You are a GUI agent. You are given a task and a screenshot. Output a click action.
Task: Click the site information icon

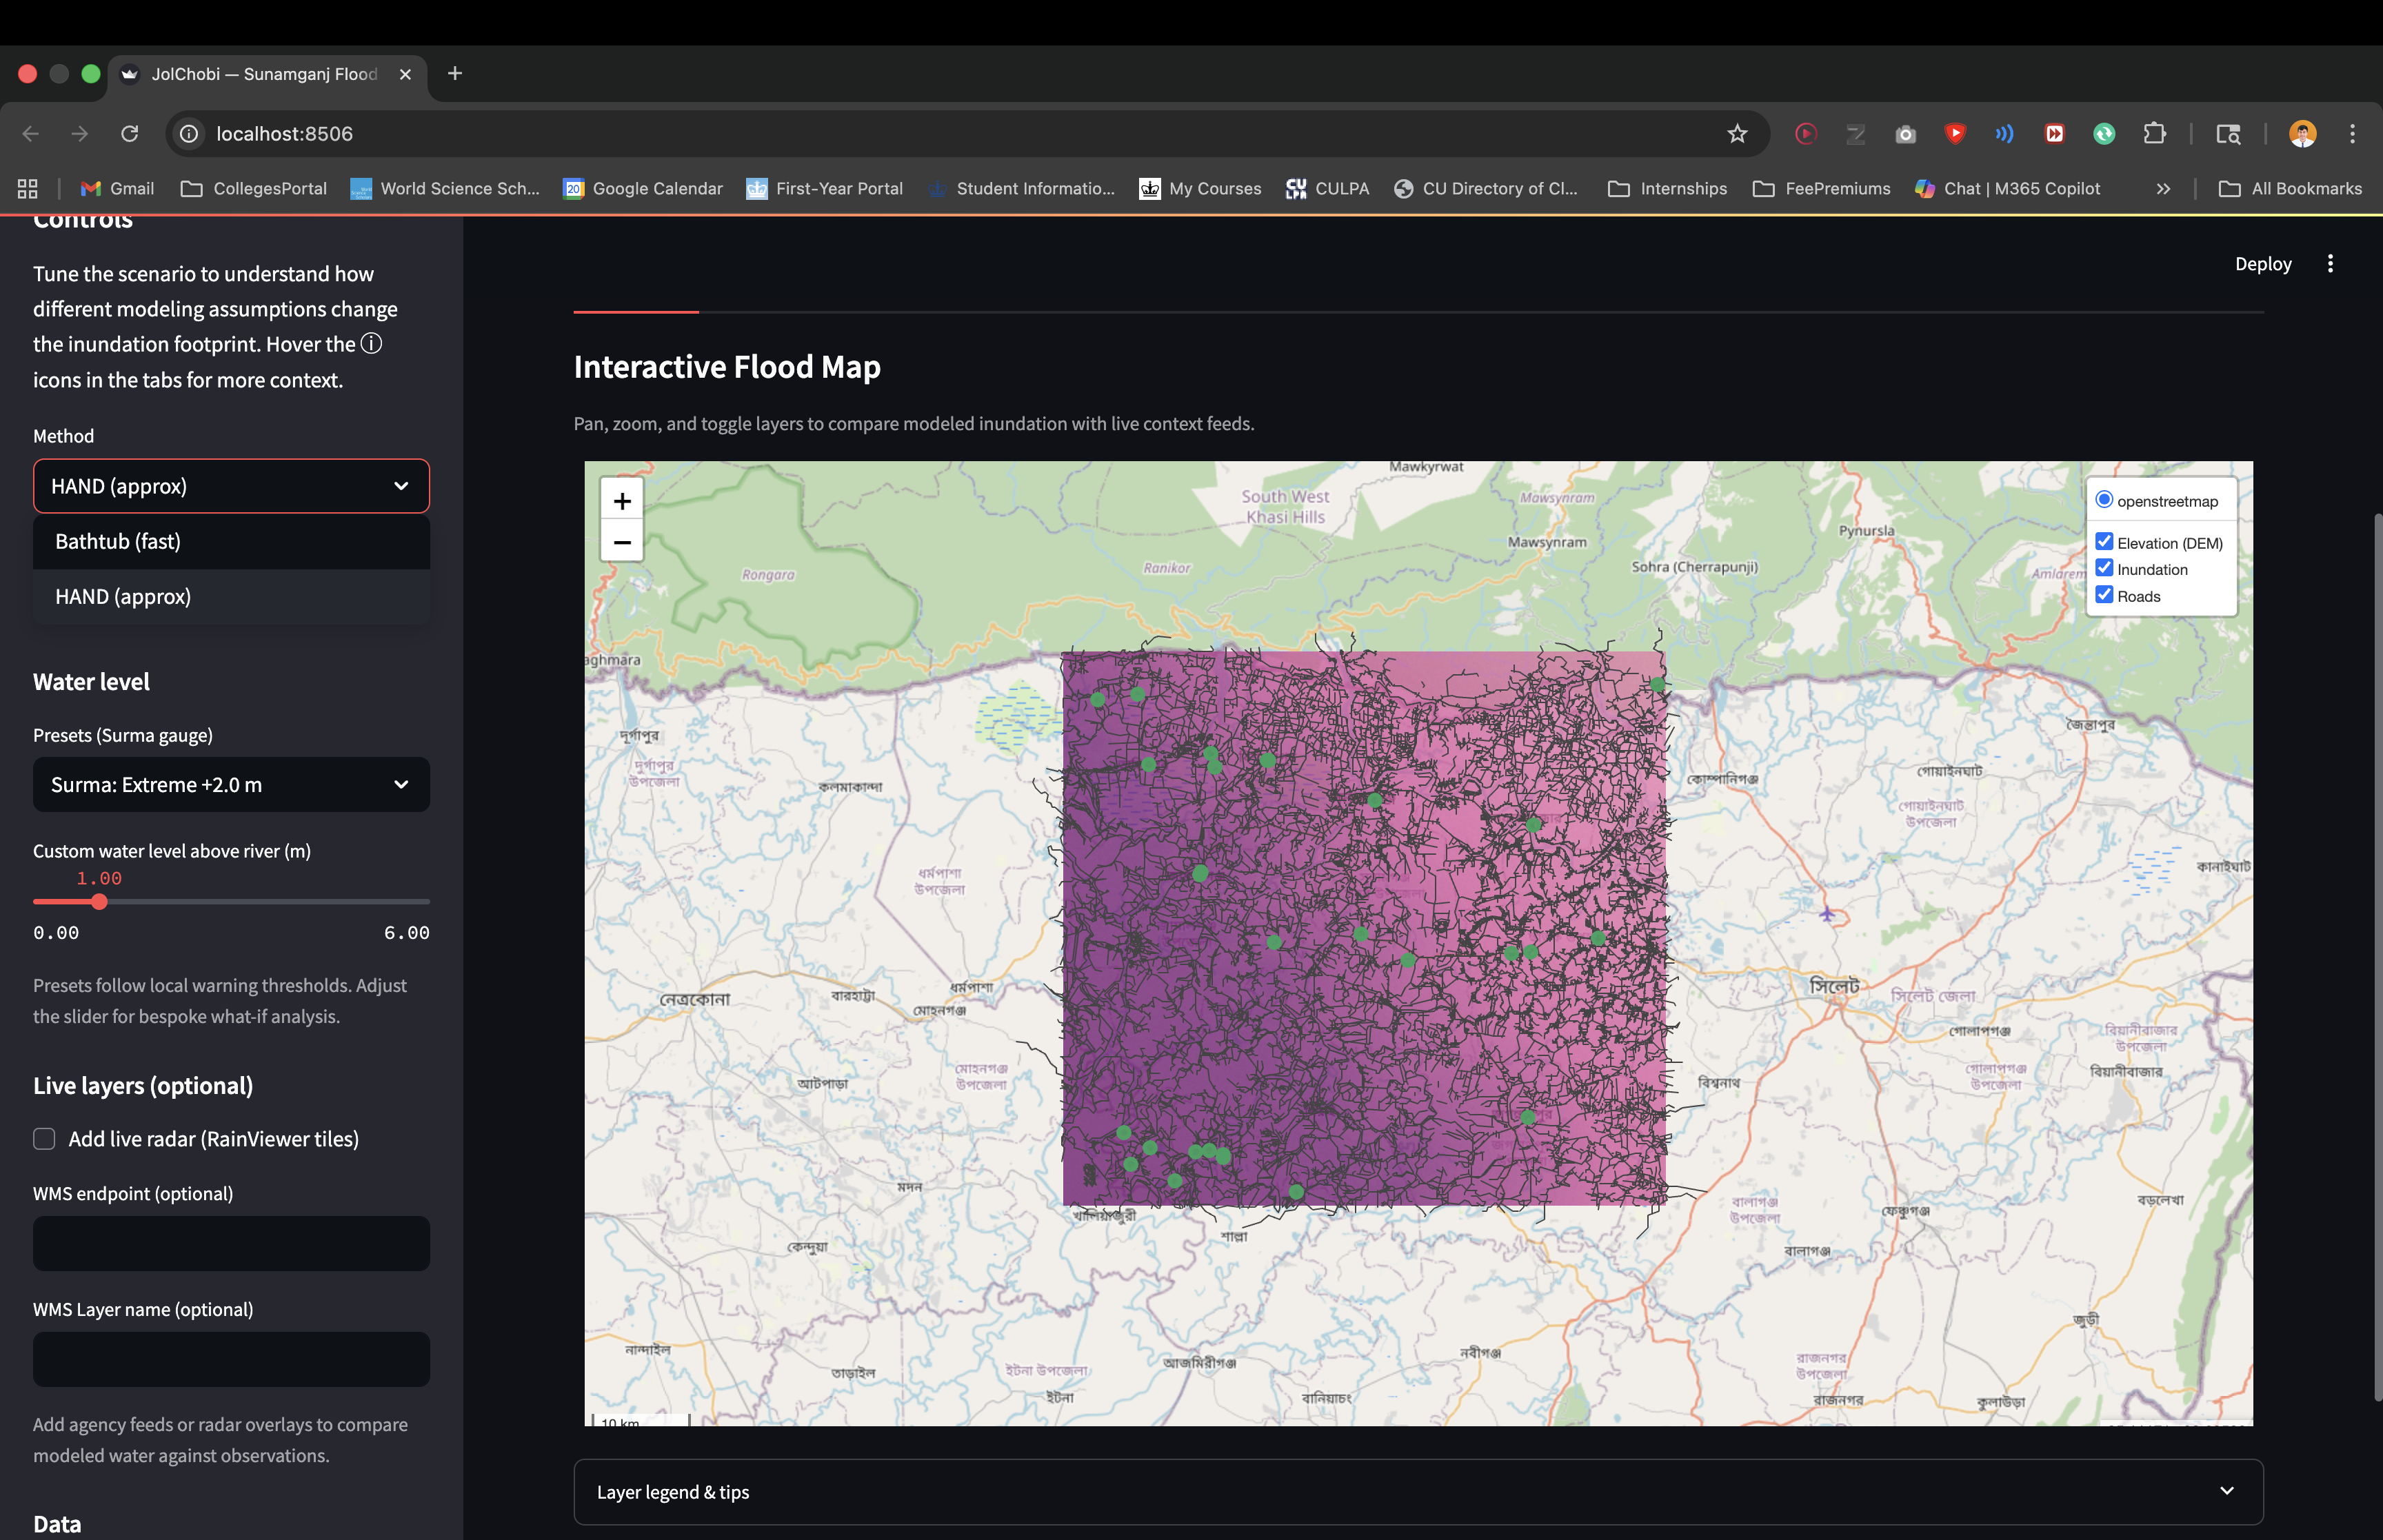(189, 134)
